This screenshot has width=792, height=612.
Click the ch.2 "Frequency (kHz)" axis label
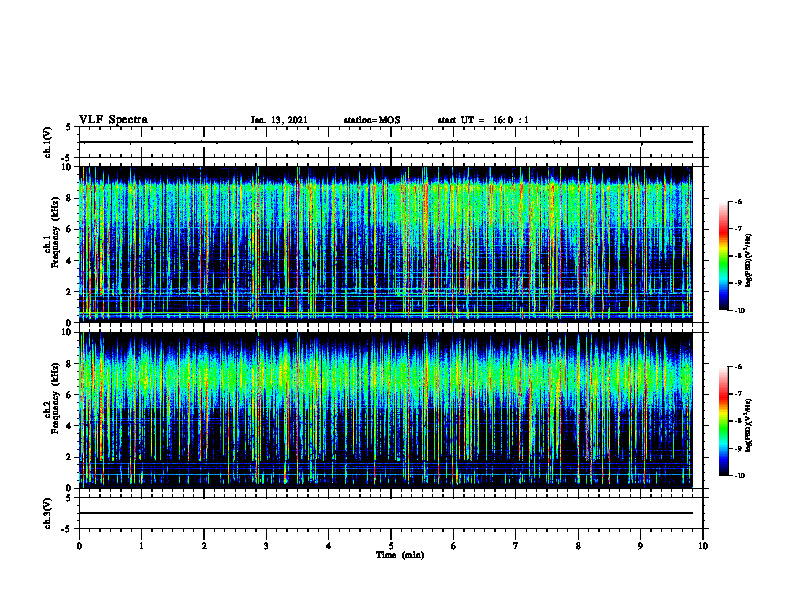[x=54, y=398]
